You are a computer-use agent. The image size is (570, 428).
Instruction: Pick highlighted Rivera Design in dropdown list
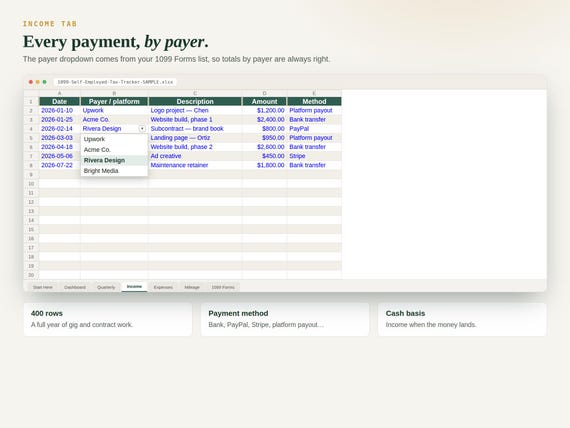tap(114, 160)
